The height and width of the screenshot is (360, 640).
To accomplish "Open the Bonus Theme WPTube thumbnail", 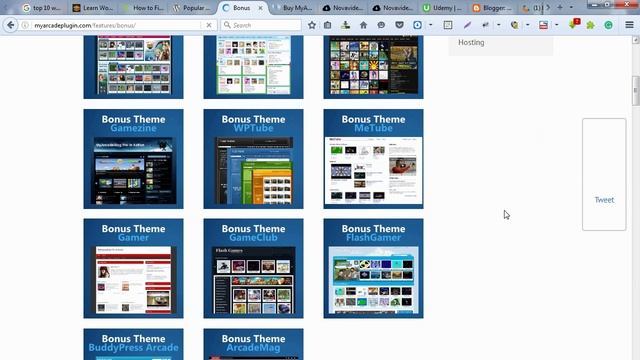I will click(253, 159).
